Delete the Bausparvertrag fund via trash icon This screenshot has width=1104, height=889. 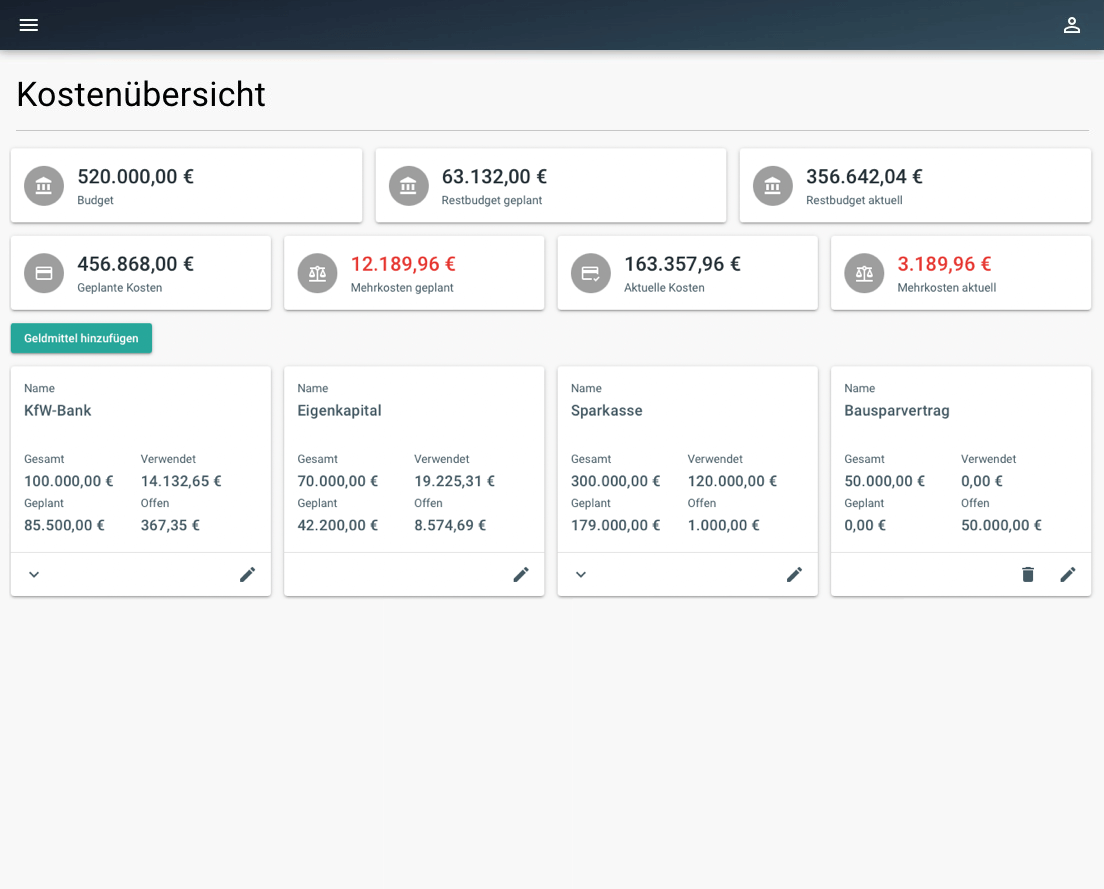(x=1028, y=574)
